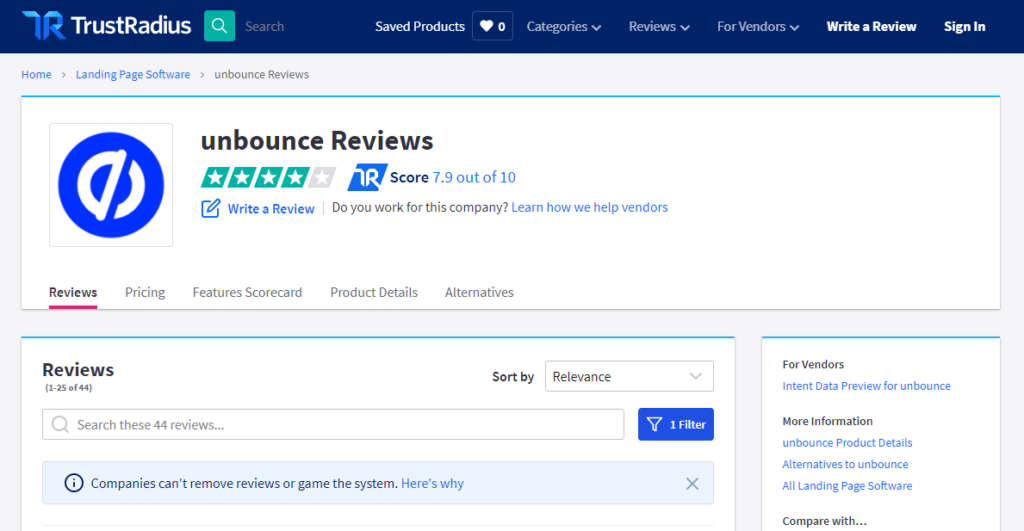Open the Sort by Relevance dropdown

pos(629,376)
